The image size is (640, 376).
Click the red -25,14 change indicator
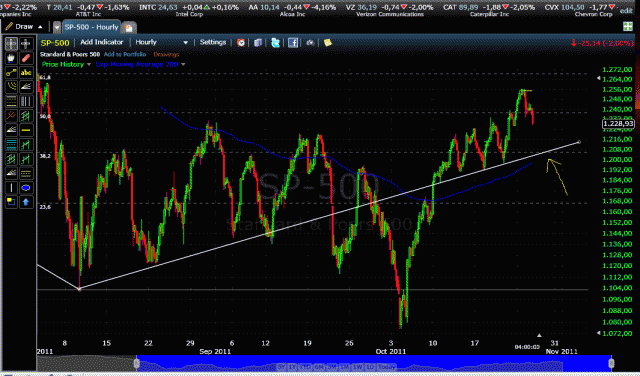(x=602, y=43)
